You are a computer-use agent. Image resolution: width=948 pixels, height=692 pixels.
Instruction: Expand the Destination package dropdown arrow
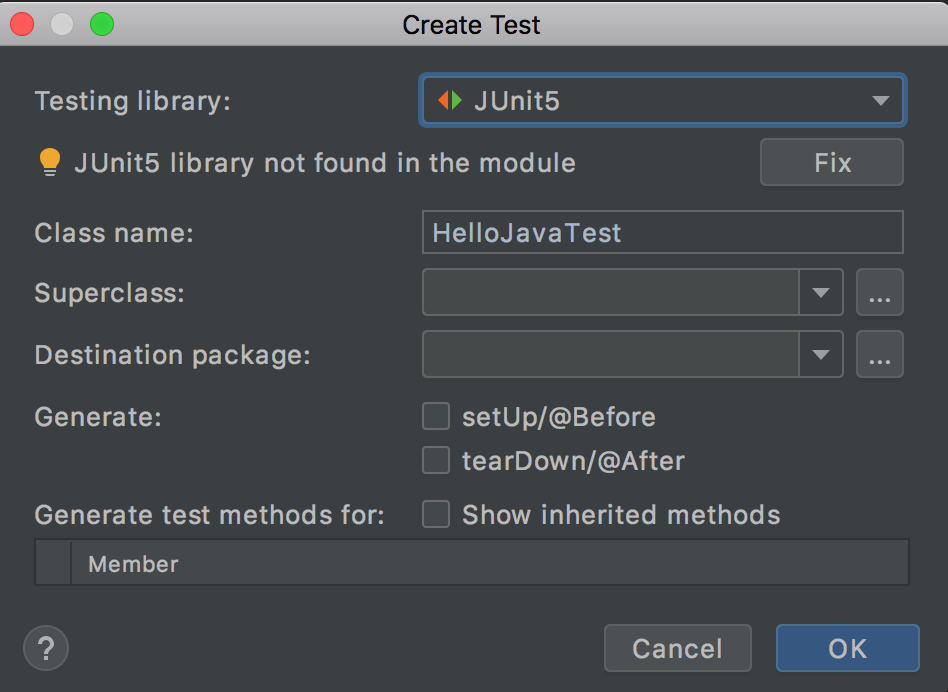tap(821, 355)
